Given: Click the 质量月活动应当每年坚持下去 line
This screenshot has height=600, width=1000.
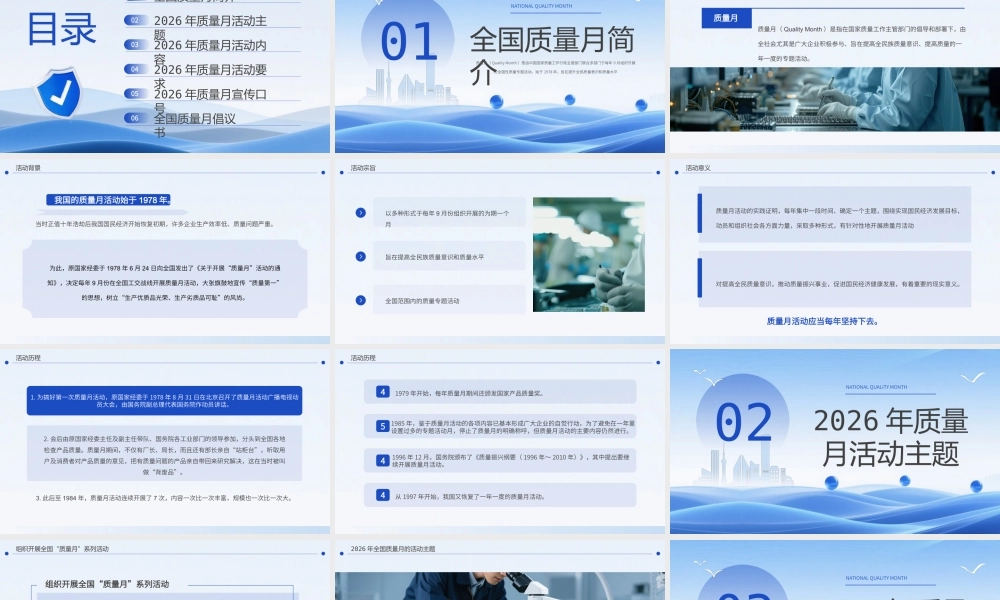Looking at the screenshot, I should click(823, 321).
